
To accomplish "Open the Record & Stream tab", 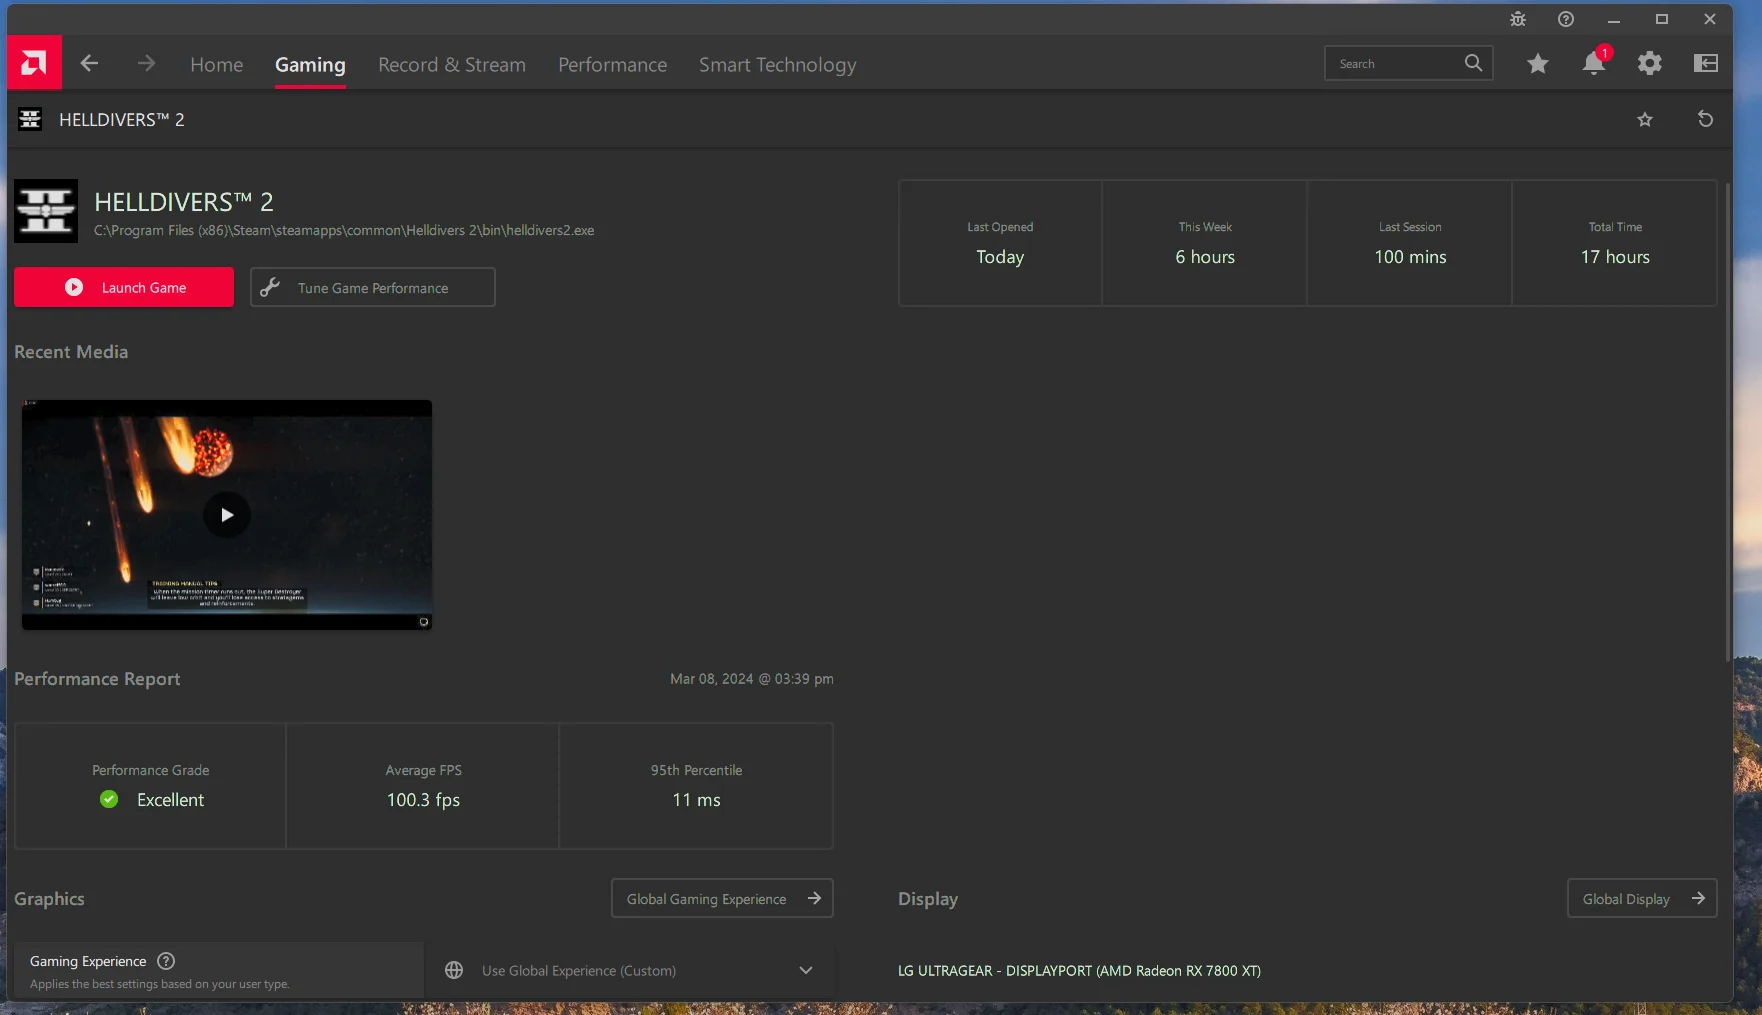I will [x=452, y=65].
